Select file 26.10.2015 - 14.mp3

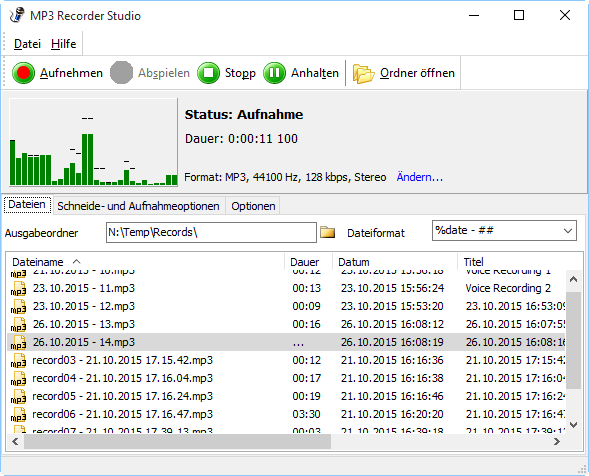pos(83,342)
